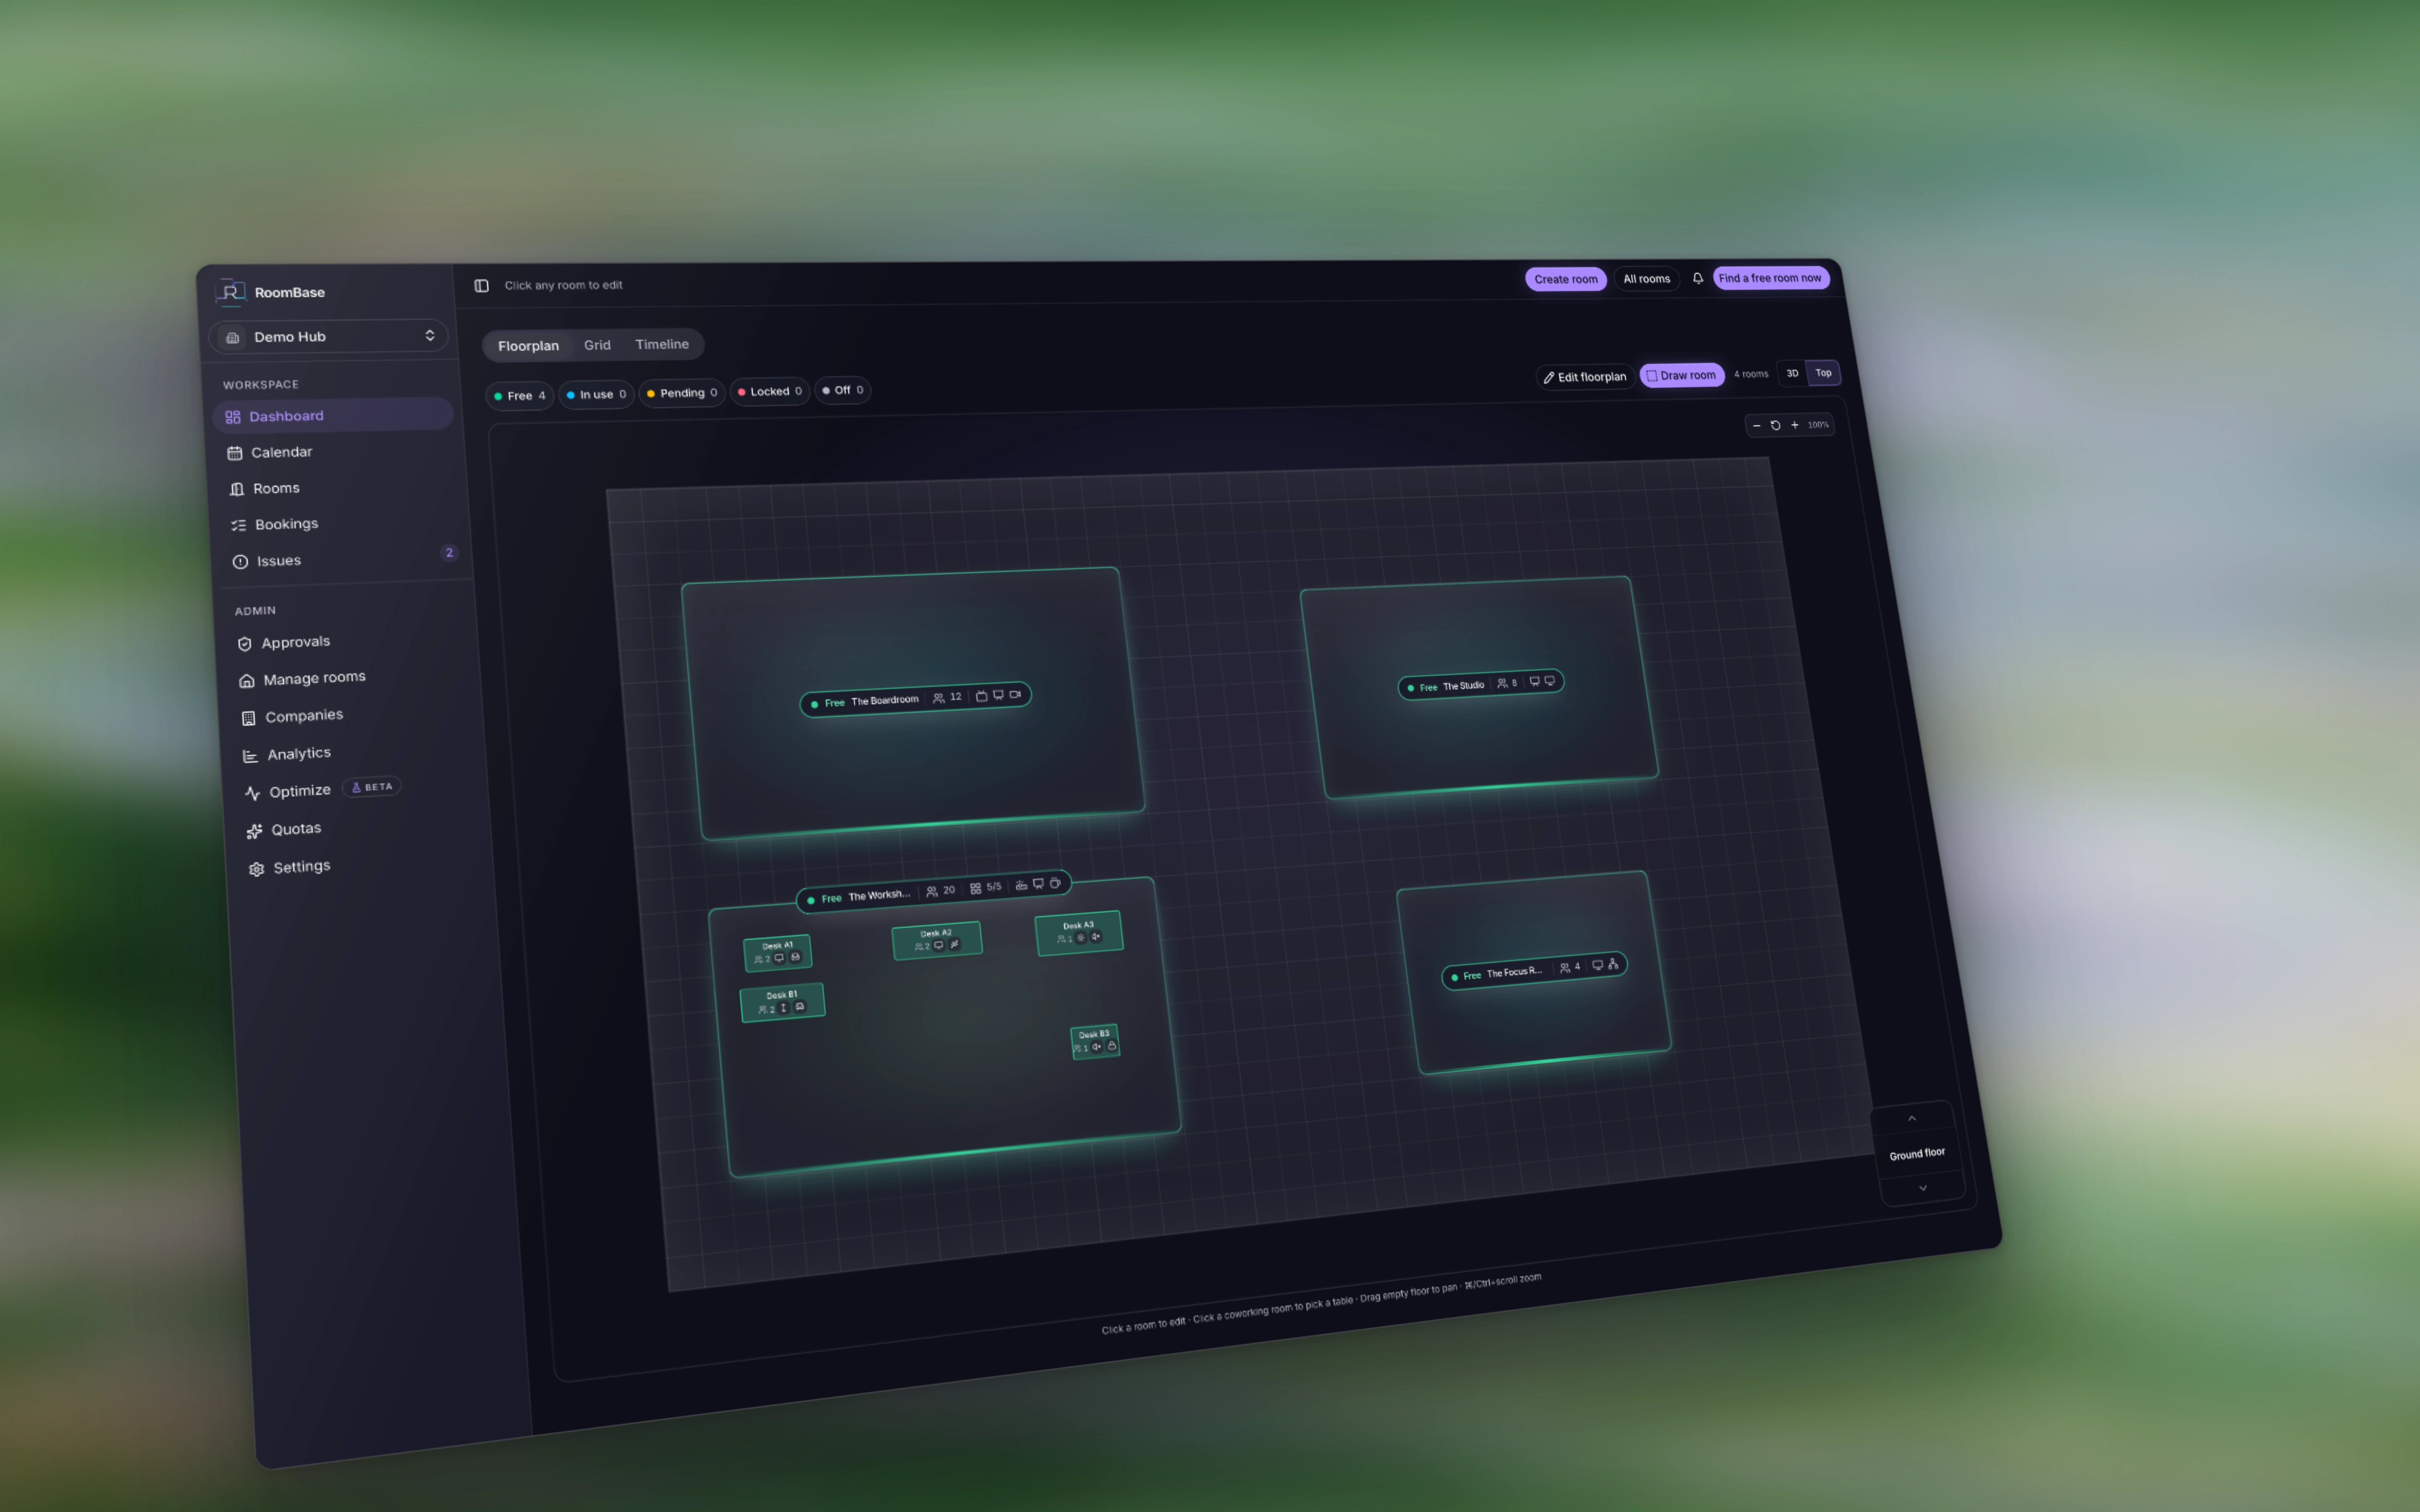Viewport: 2420px width, 1512px height.
Task: Click the zoom out minus icon
Action: [1756, 426]
